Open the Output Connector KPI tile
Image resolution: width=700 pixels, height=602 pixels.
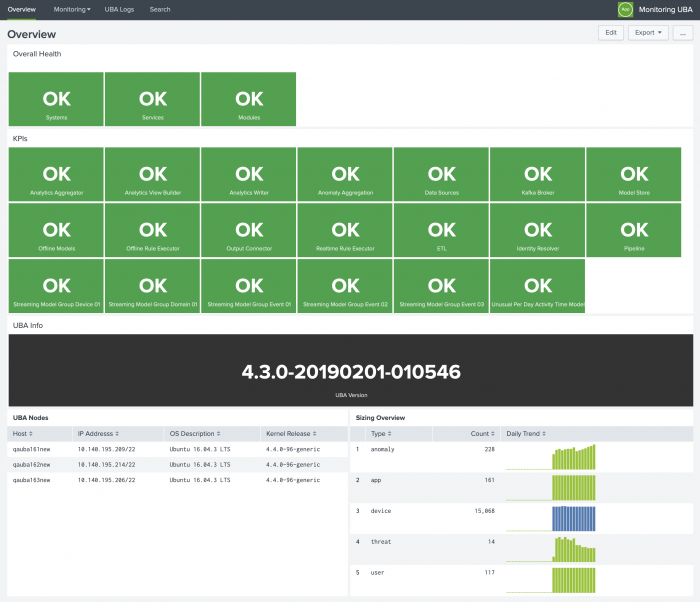coord(249,230)
